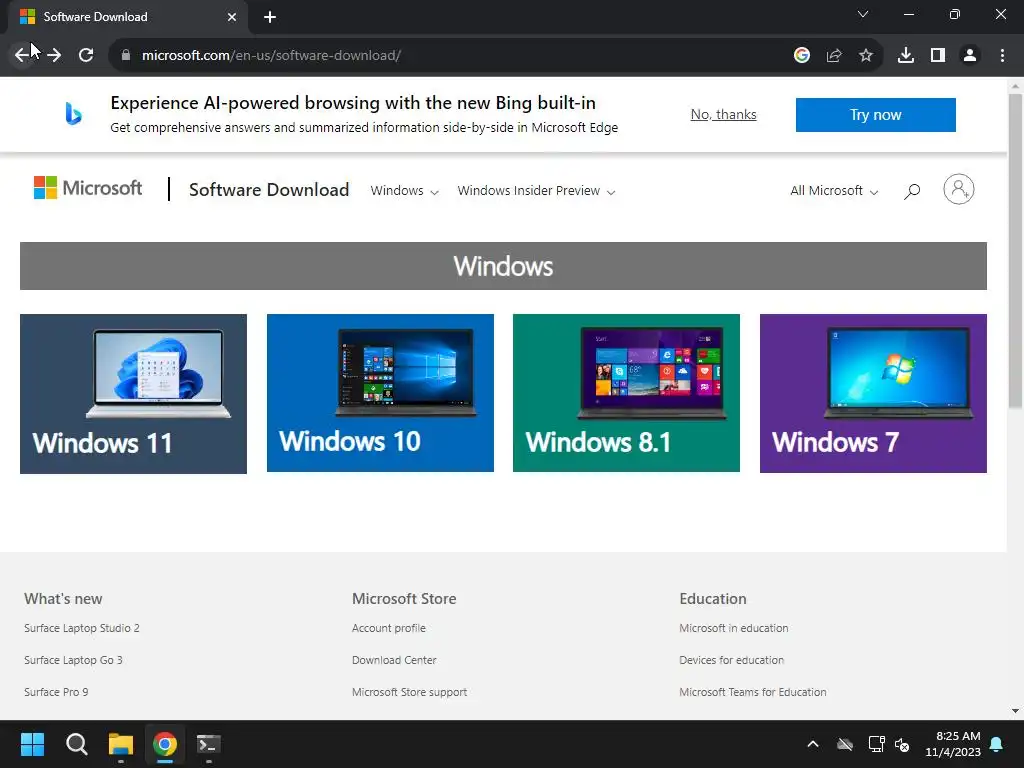Open Microsoft Teams for Education link
1024x768 pixels.
[x=752, y=692]
